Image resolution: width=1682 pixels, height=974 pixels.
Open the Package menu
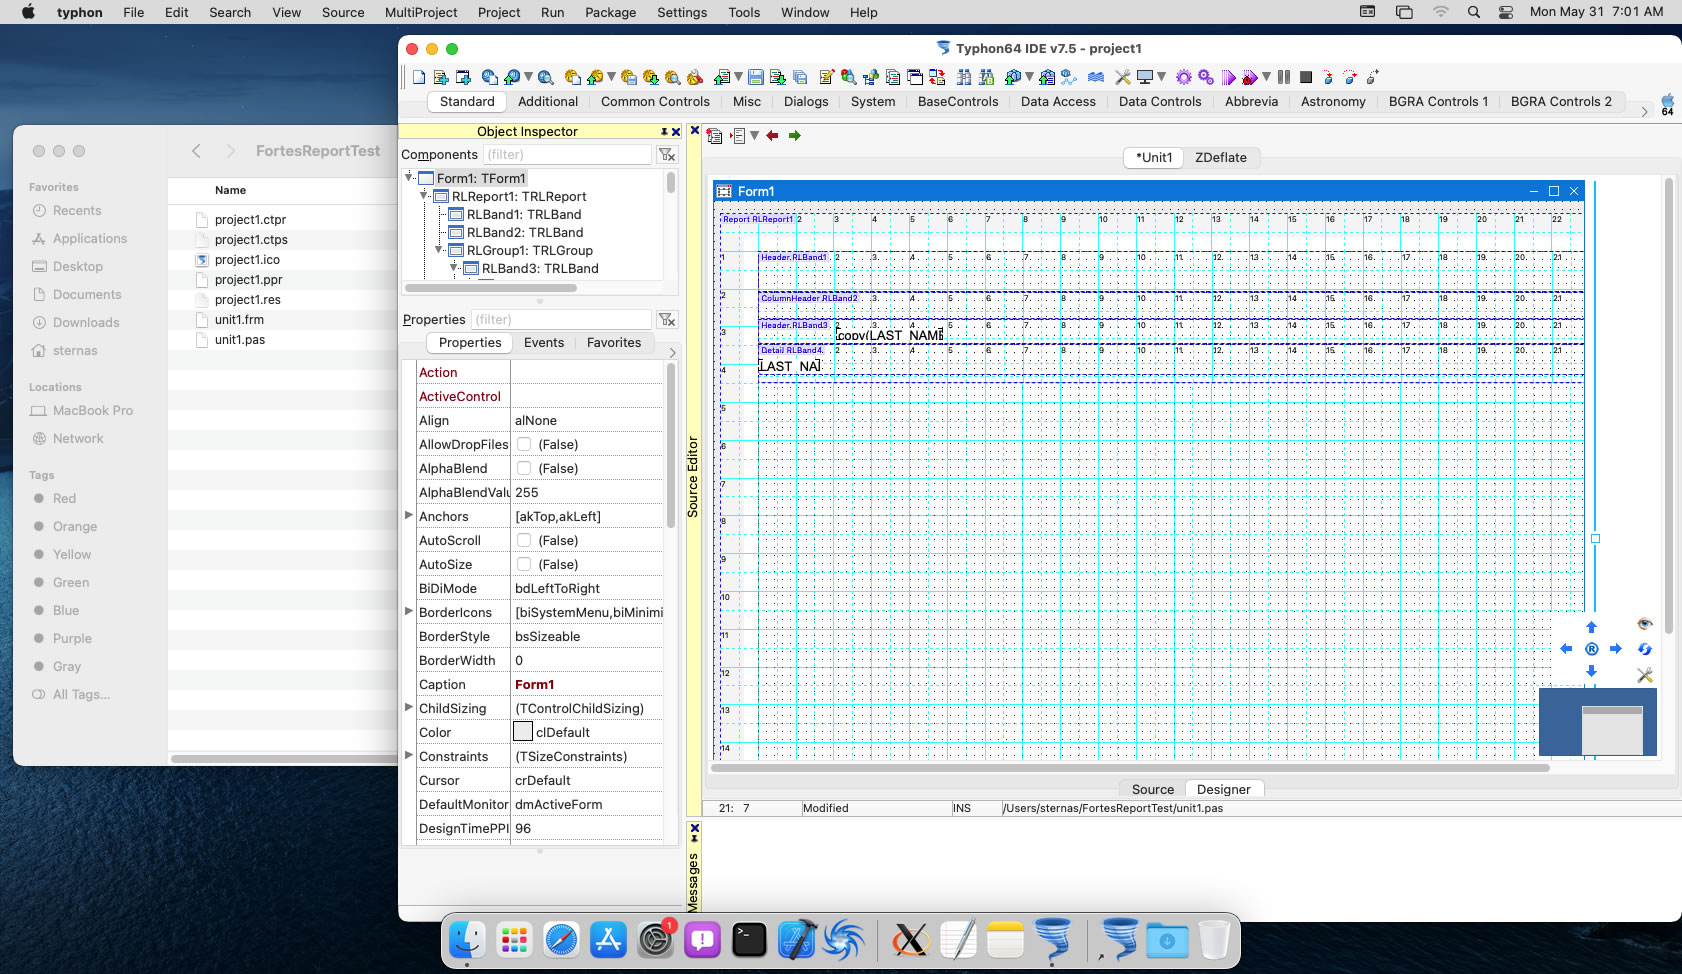point(611,12)
